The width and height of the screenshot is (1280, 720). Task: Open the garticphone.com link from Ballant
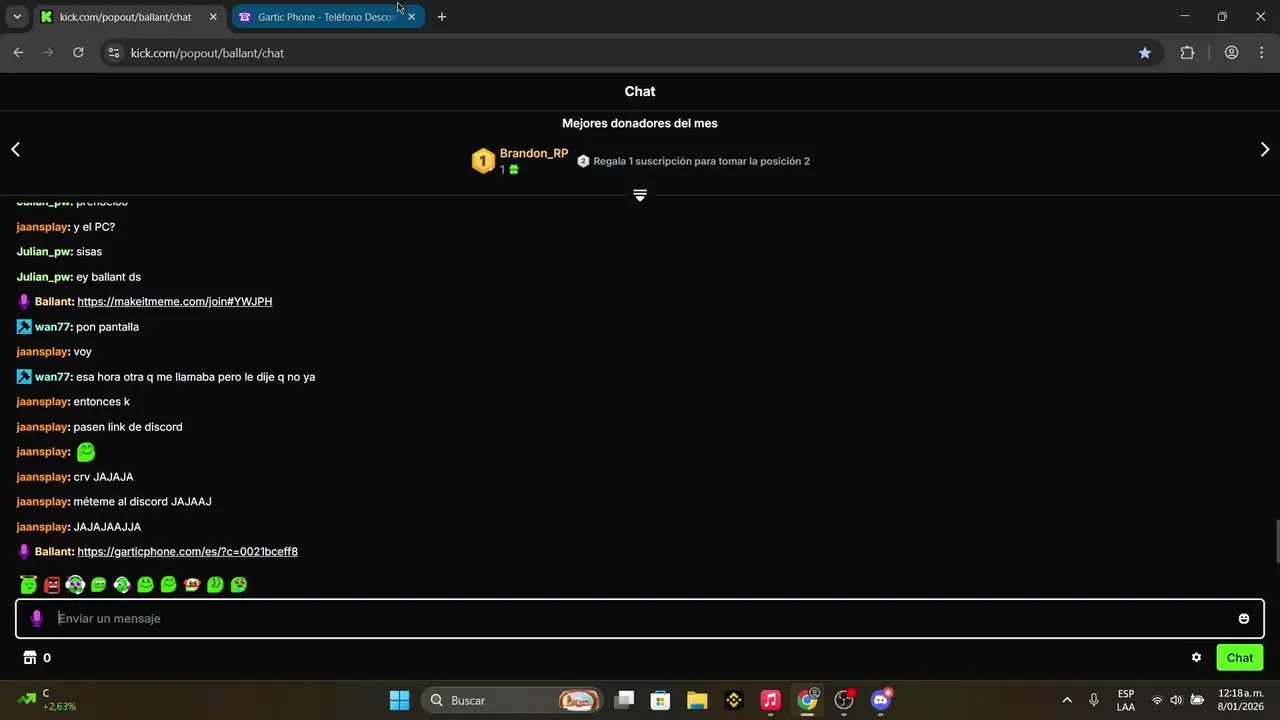click(187, 552)
